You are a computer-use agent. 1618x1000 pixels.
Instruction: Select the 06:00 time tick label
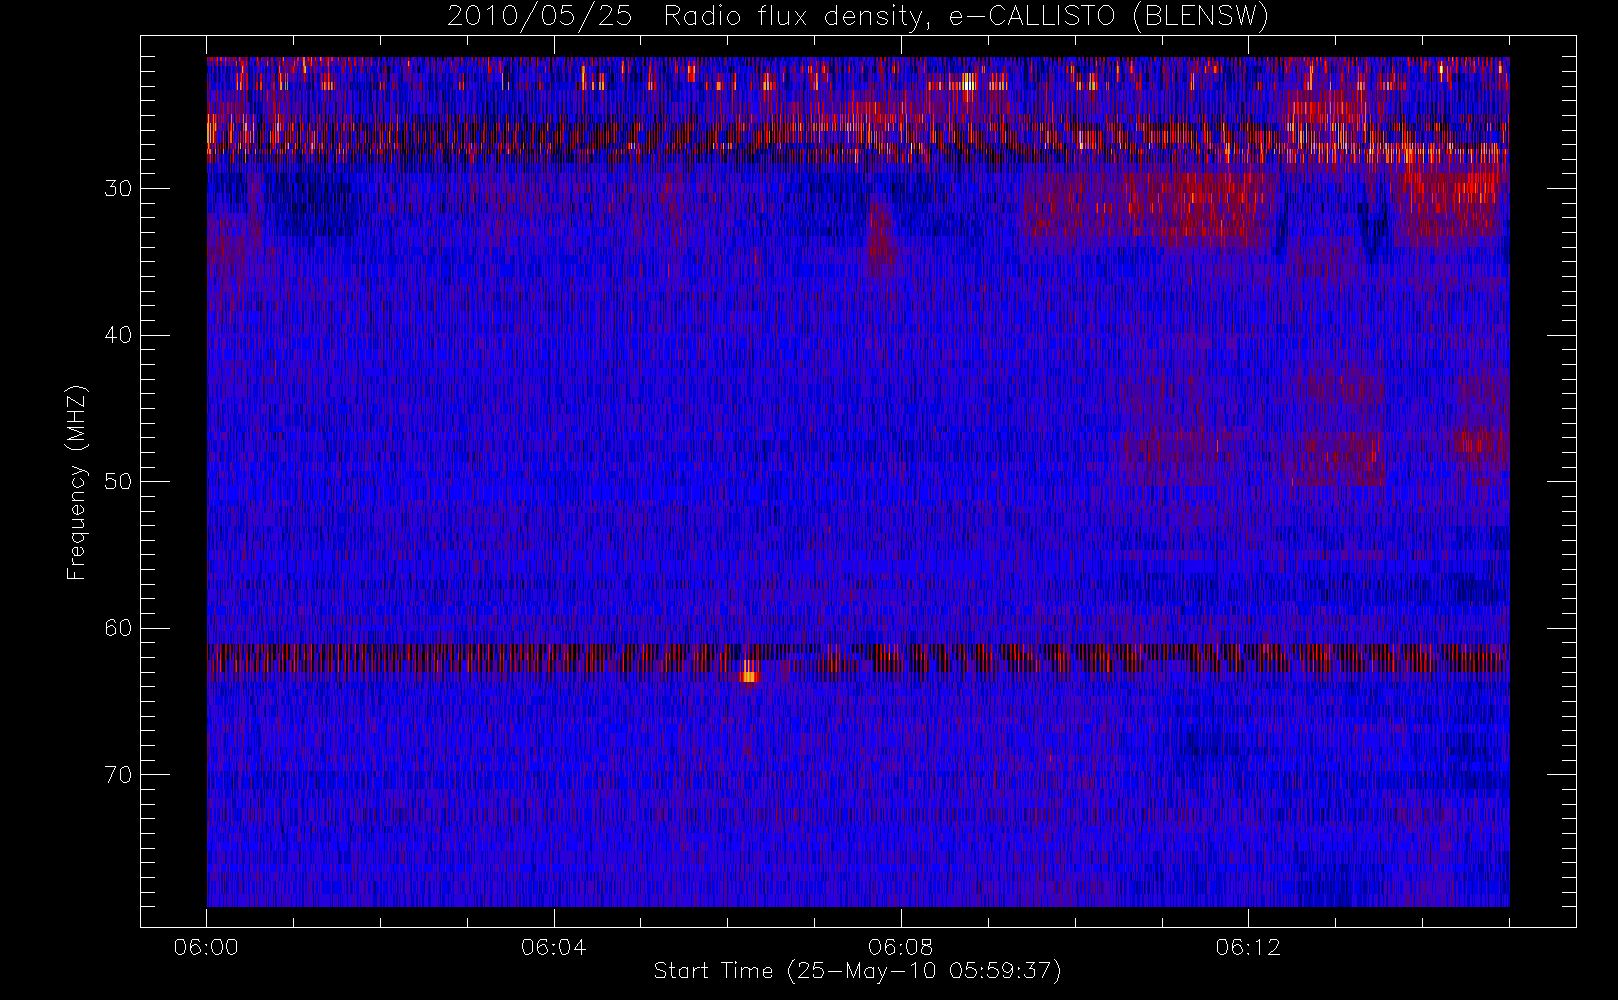pos(206,947)
